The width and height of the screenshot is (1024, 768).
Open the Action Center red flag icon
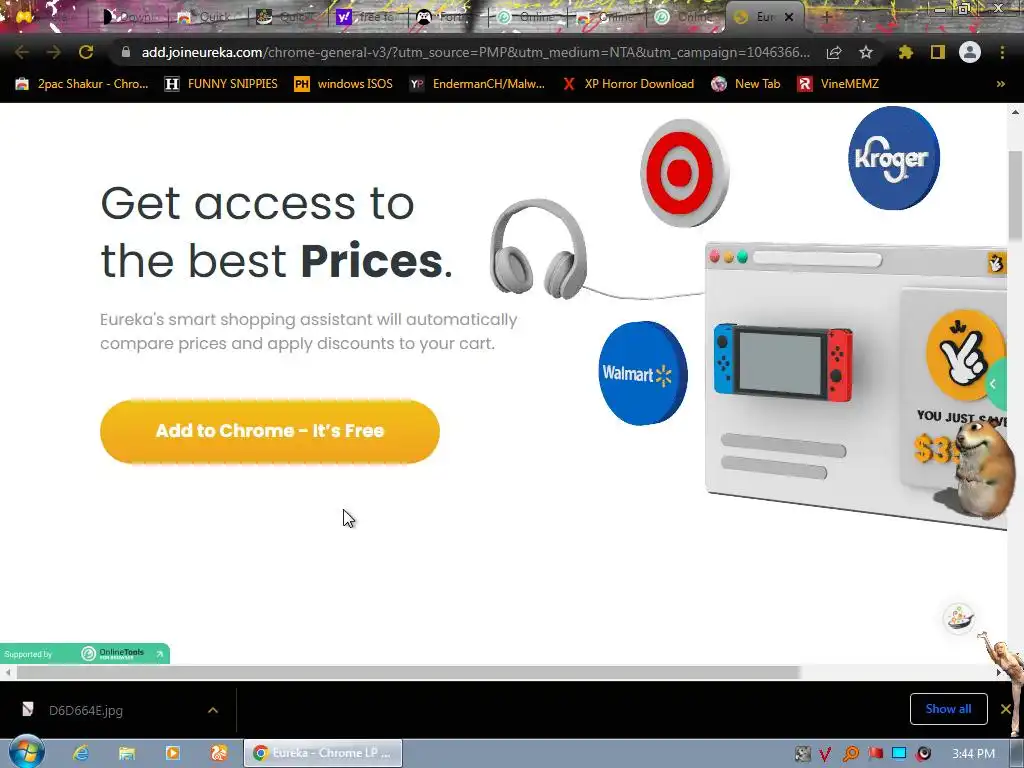tap(875, 754)
